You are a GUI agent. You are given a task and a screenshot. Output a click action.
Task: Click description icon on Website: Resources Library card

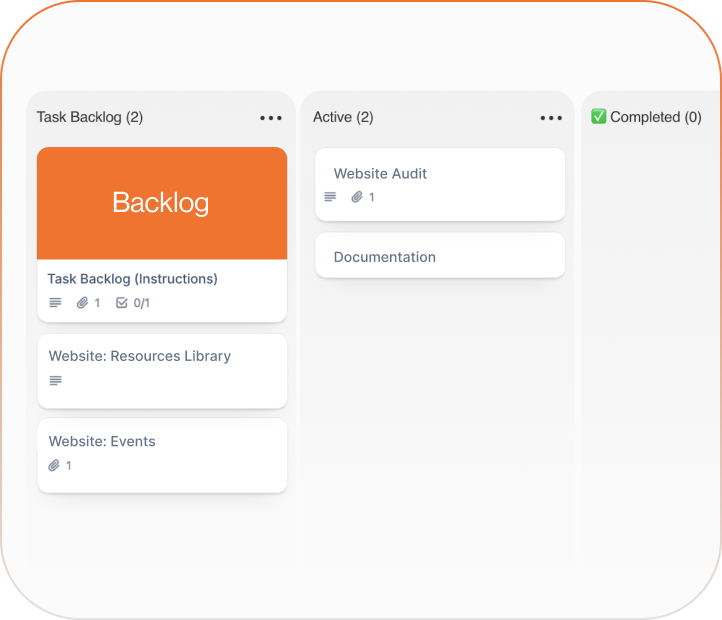(x=55, y=380)
